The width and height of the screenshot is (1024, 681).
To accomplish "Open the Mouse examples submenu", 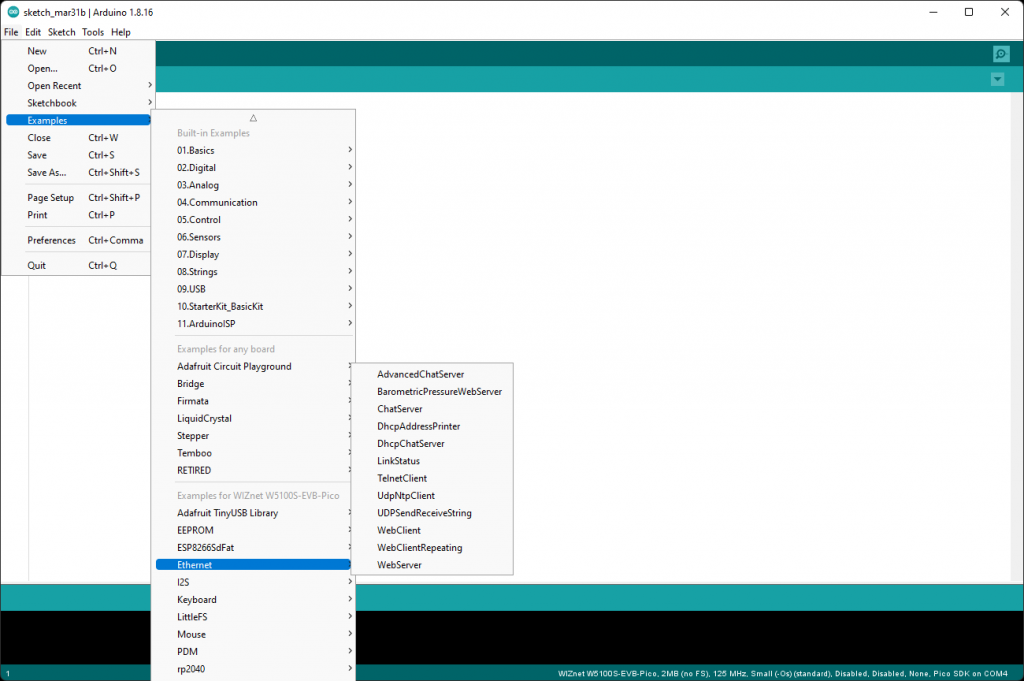I will pyautogui.click(x=253, y=634).
